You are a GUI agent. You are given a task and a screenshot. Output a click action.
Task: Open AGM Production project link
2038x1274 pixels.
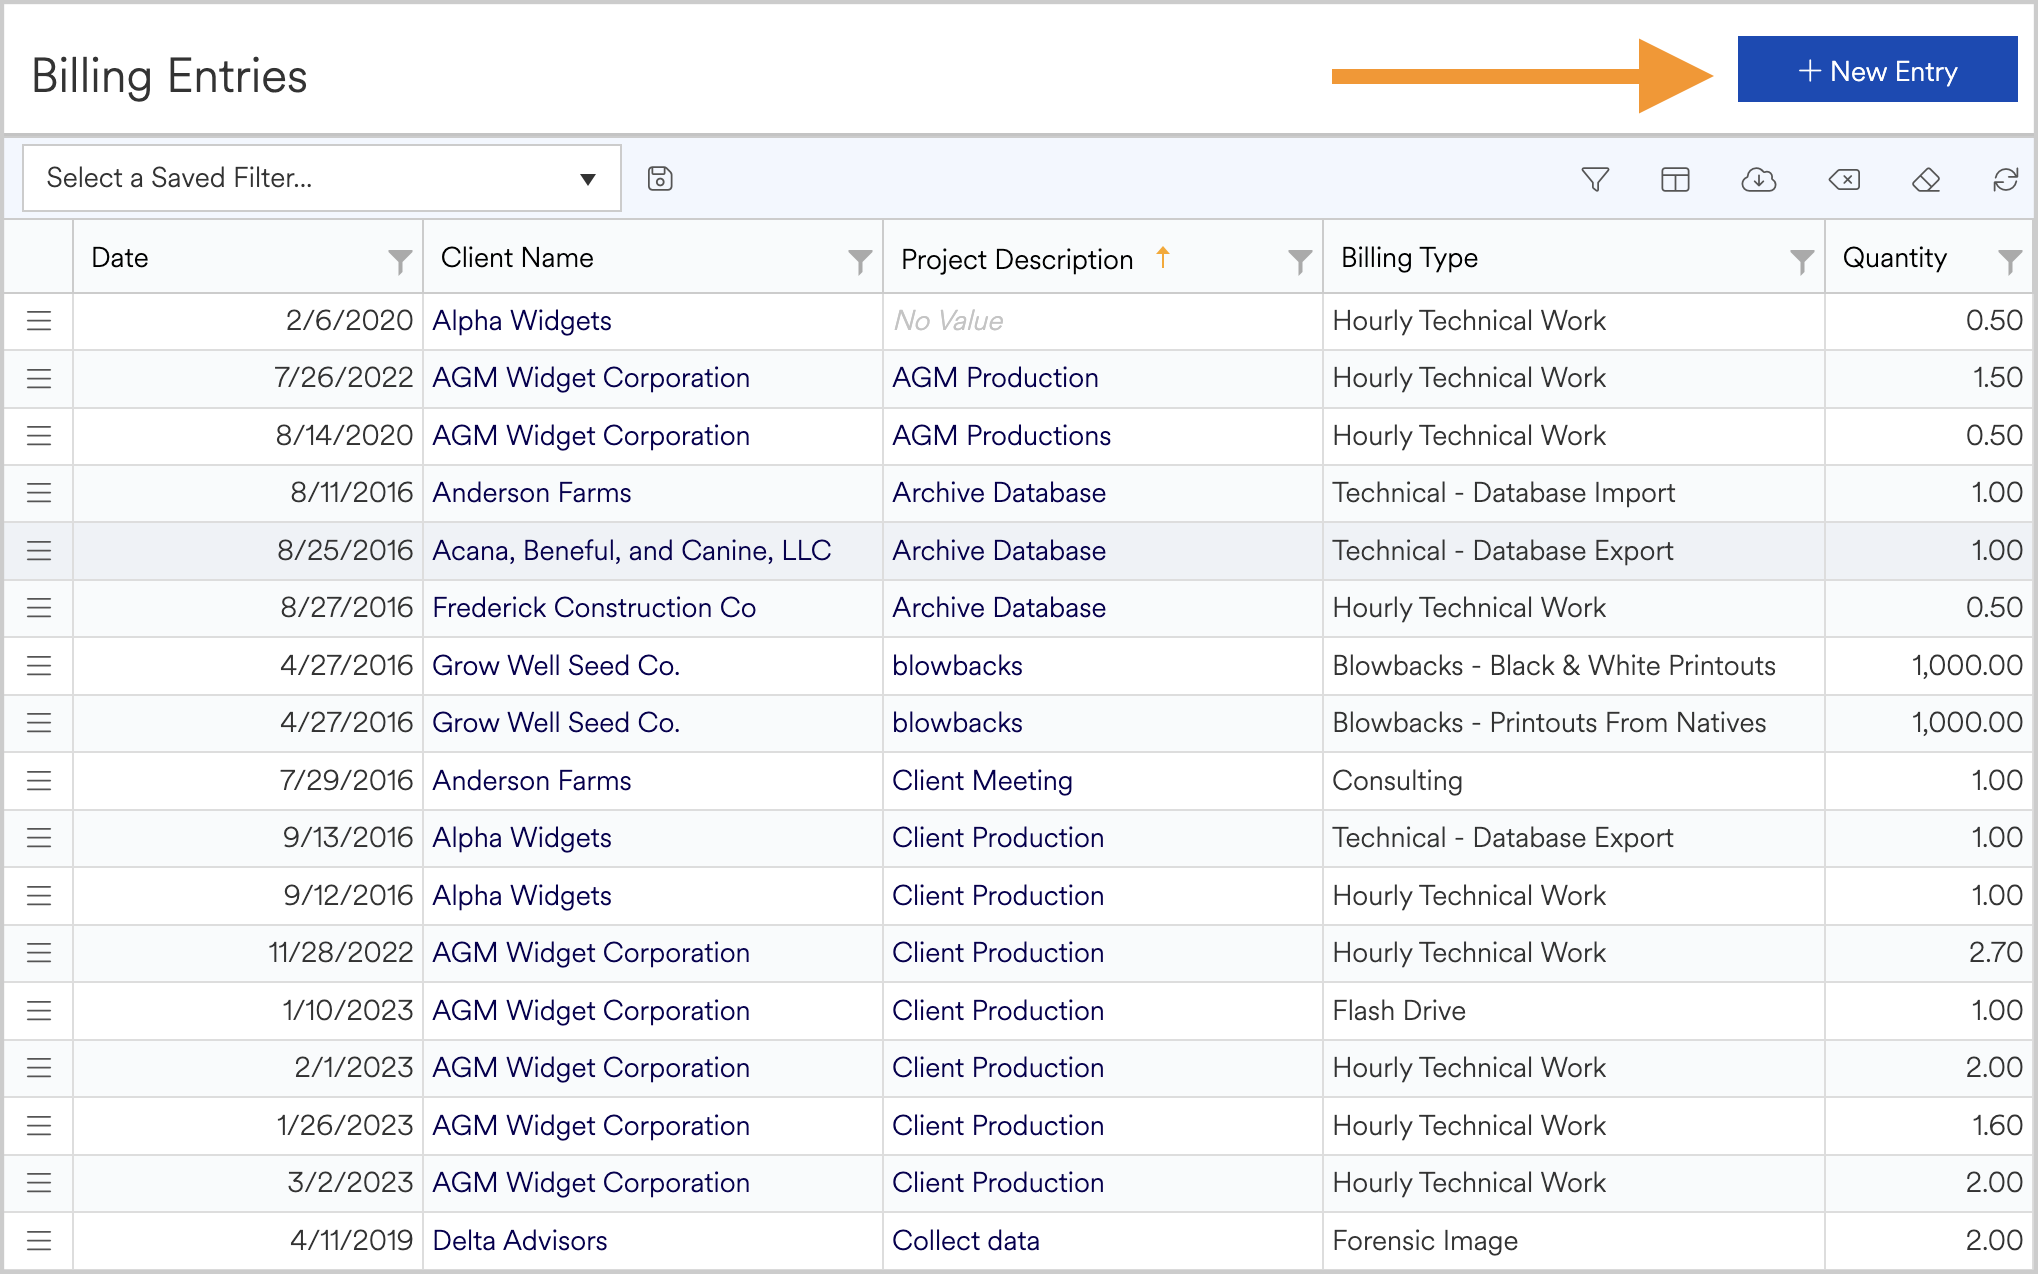coord(995,378)
